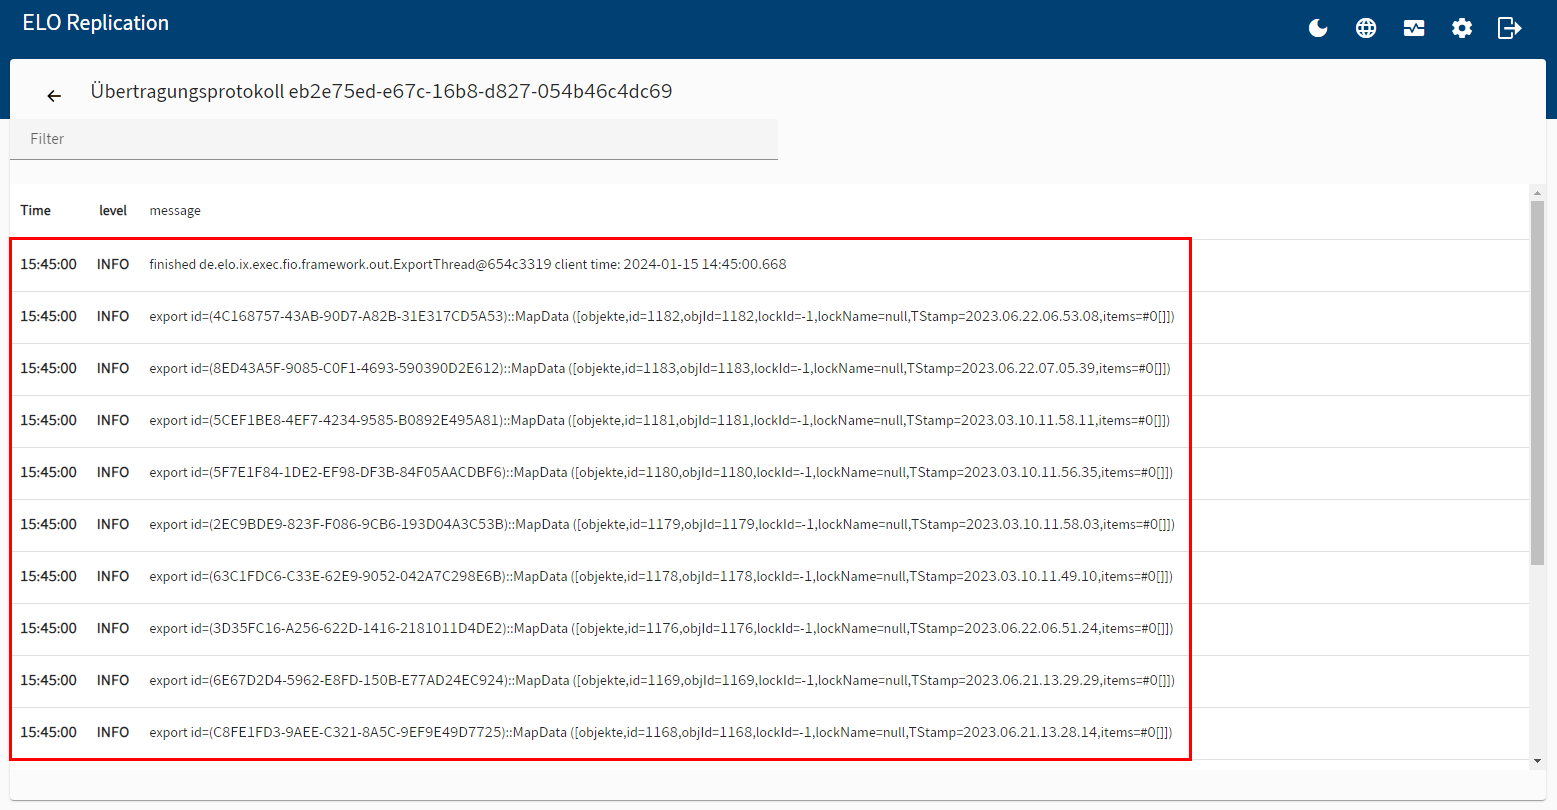Click INFO level in the ExportThread row

tap(113, 264)
